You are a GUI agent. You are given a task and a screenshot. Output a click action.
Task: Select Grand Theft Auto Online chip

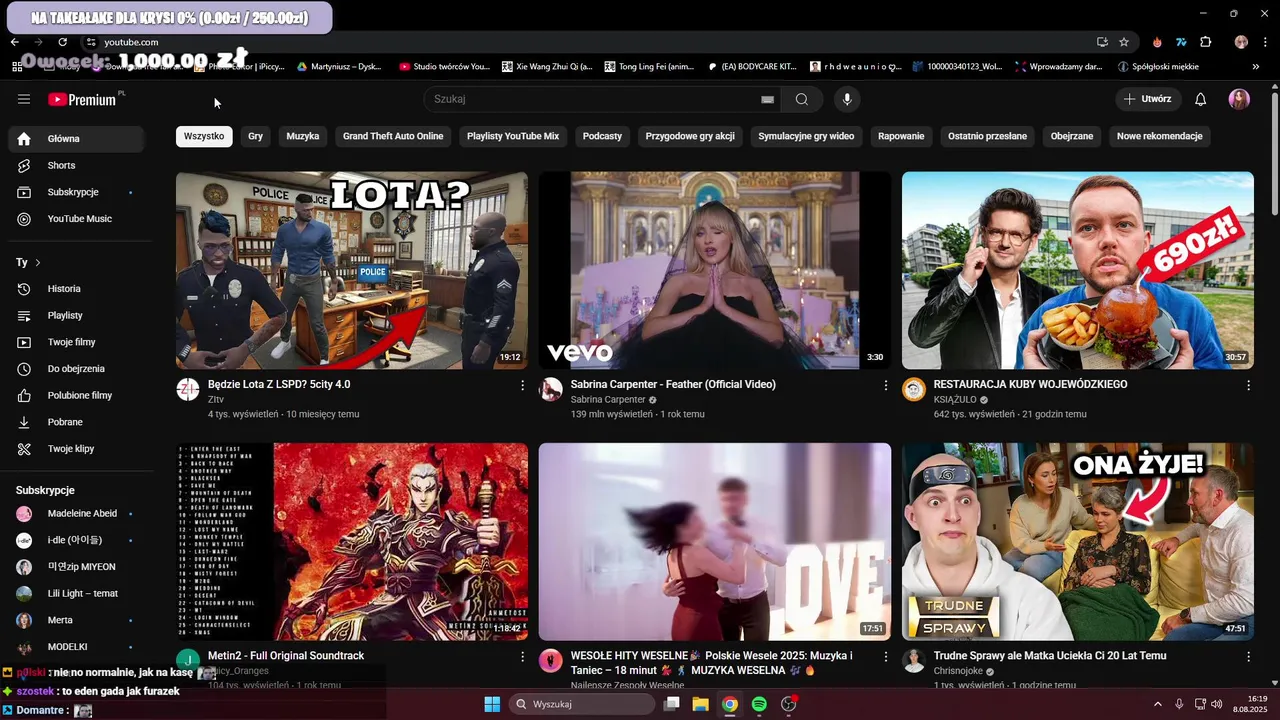pos(393,136)
